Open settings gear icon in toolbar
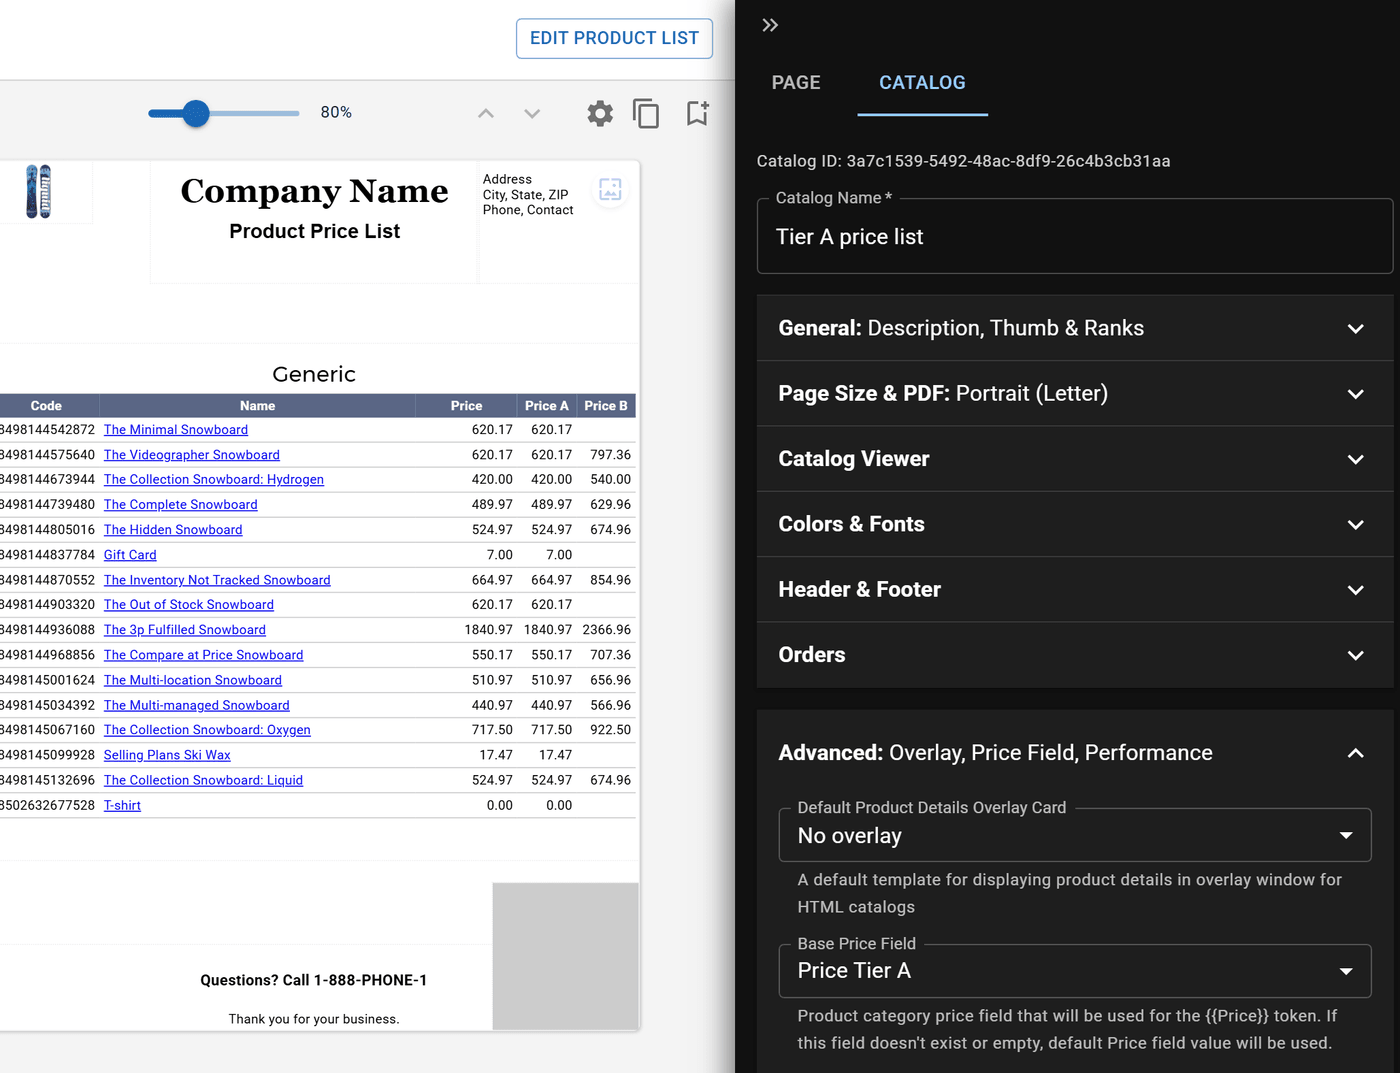 (600, 113)
